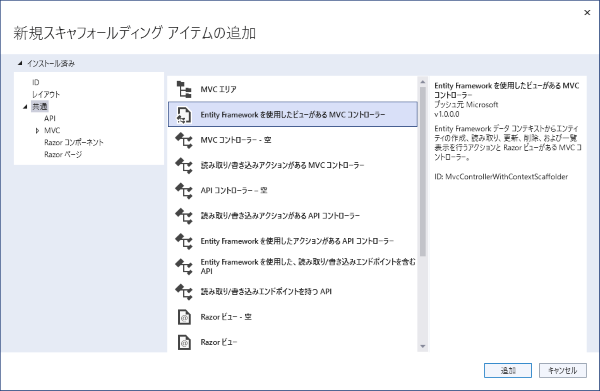Image resolution: width=600 pixels, height=391 pixels.
Task: Select Razor ページ in the tree
Action: click(63, 155)
